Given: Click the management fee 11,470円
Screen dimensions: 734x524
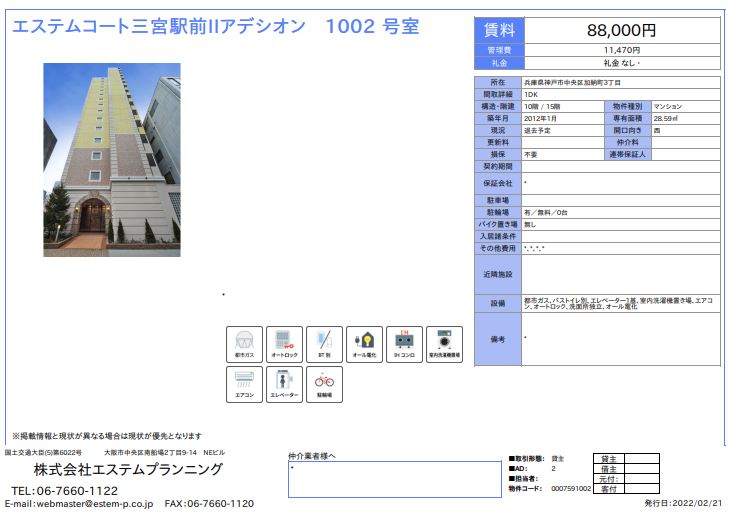Looking at the screenshot, I should [x=622, y=50].
